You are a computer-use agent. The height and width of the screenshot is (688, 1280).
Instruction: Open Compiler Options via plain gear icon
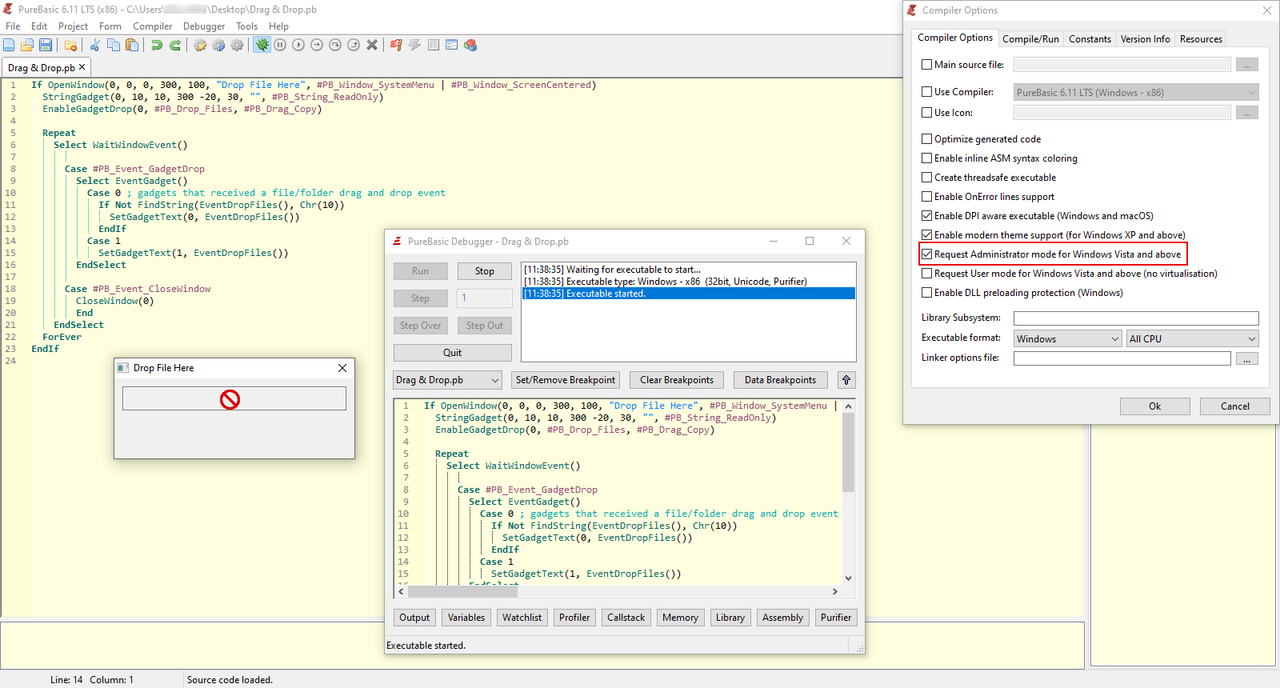pyautogui.click(x=236, y=45)
